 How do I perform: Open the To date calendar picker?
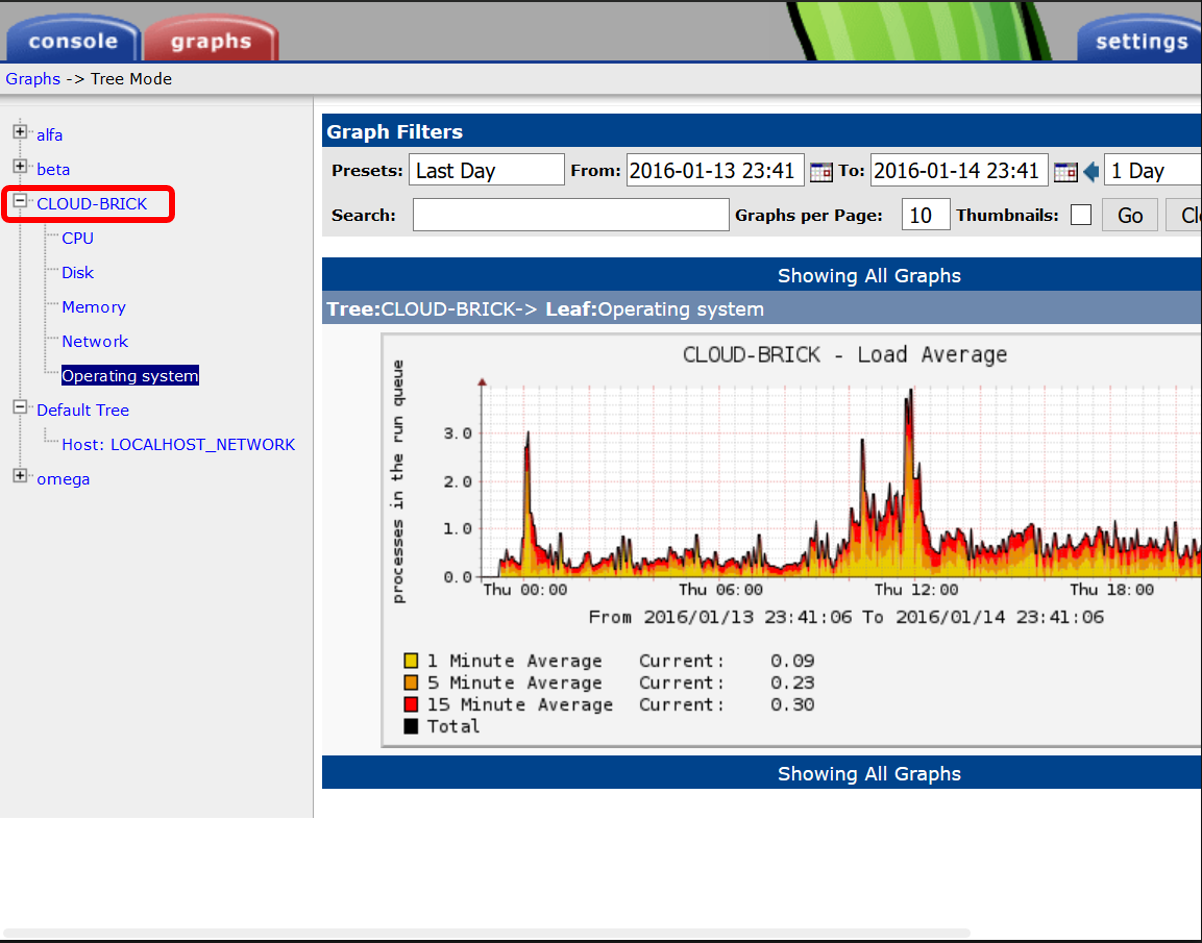click(x=1065, y=171)
